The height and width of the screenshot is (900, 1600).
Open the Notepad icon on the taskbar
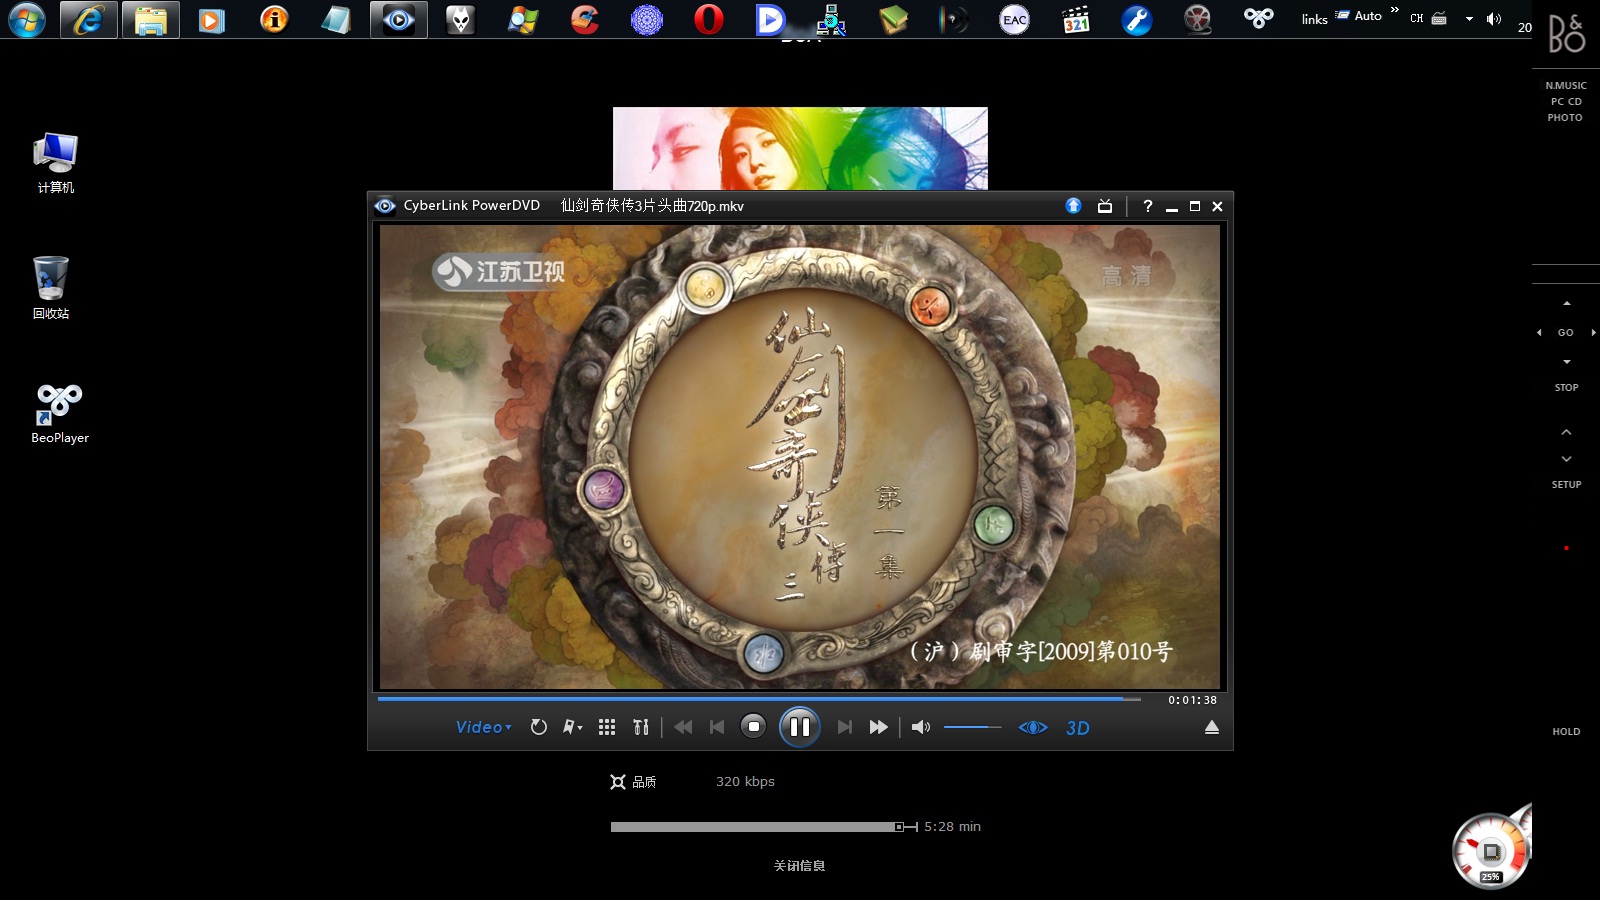[336, 19]
